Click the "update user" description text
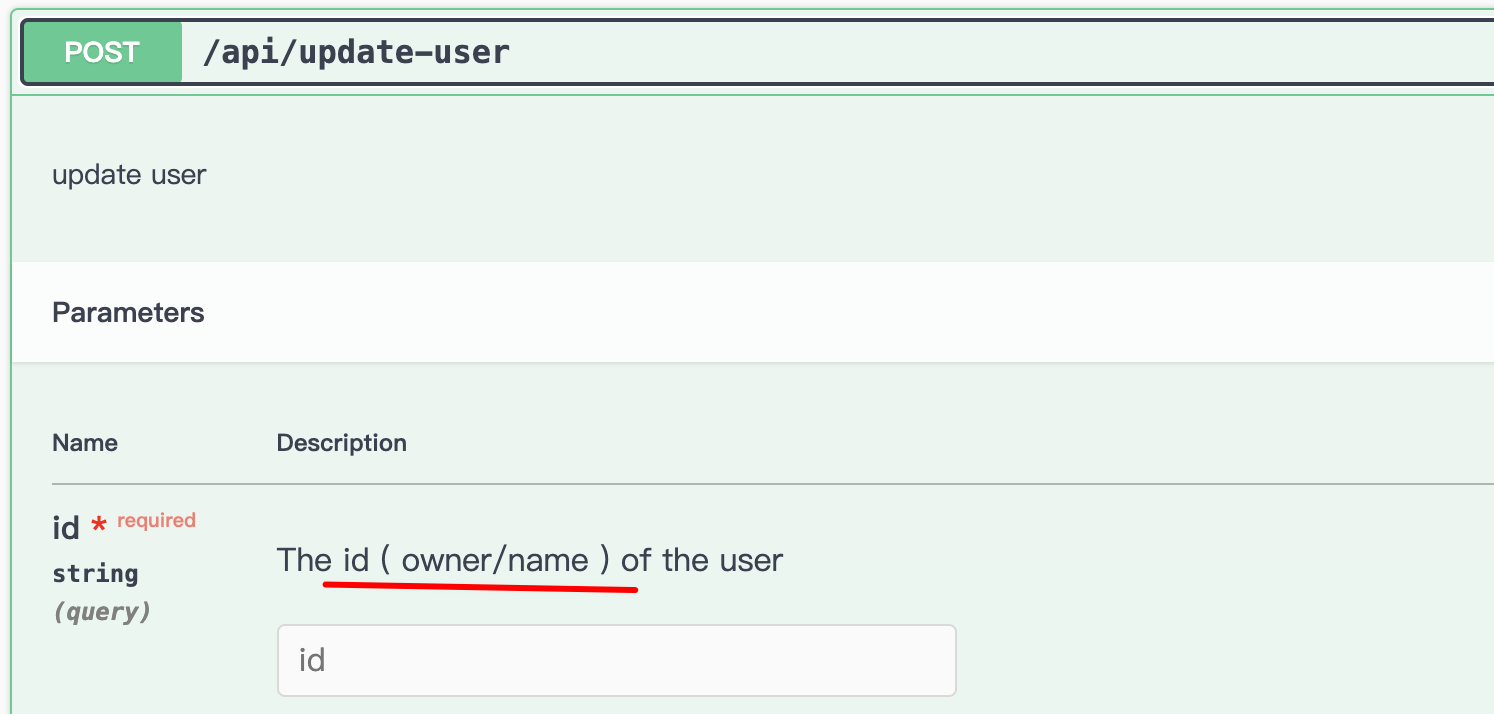The image size is (1494, 714). [129, 175]
